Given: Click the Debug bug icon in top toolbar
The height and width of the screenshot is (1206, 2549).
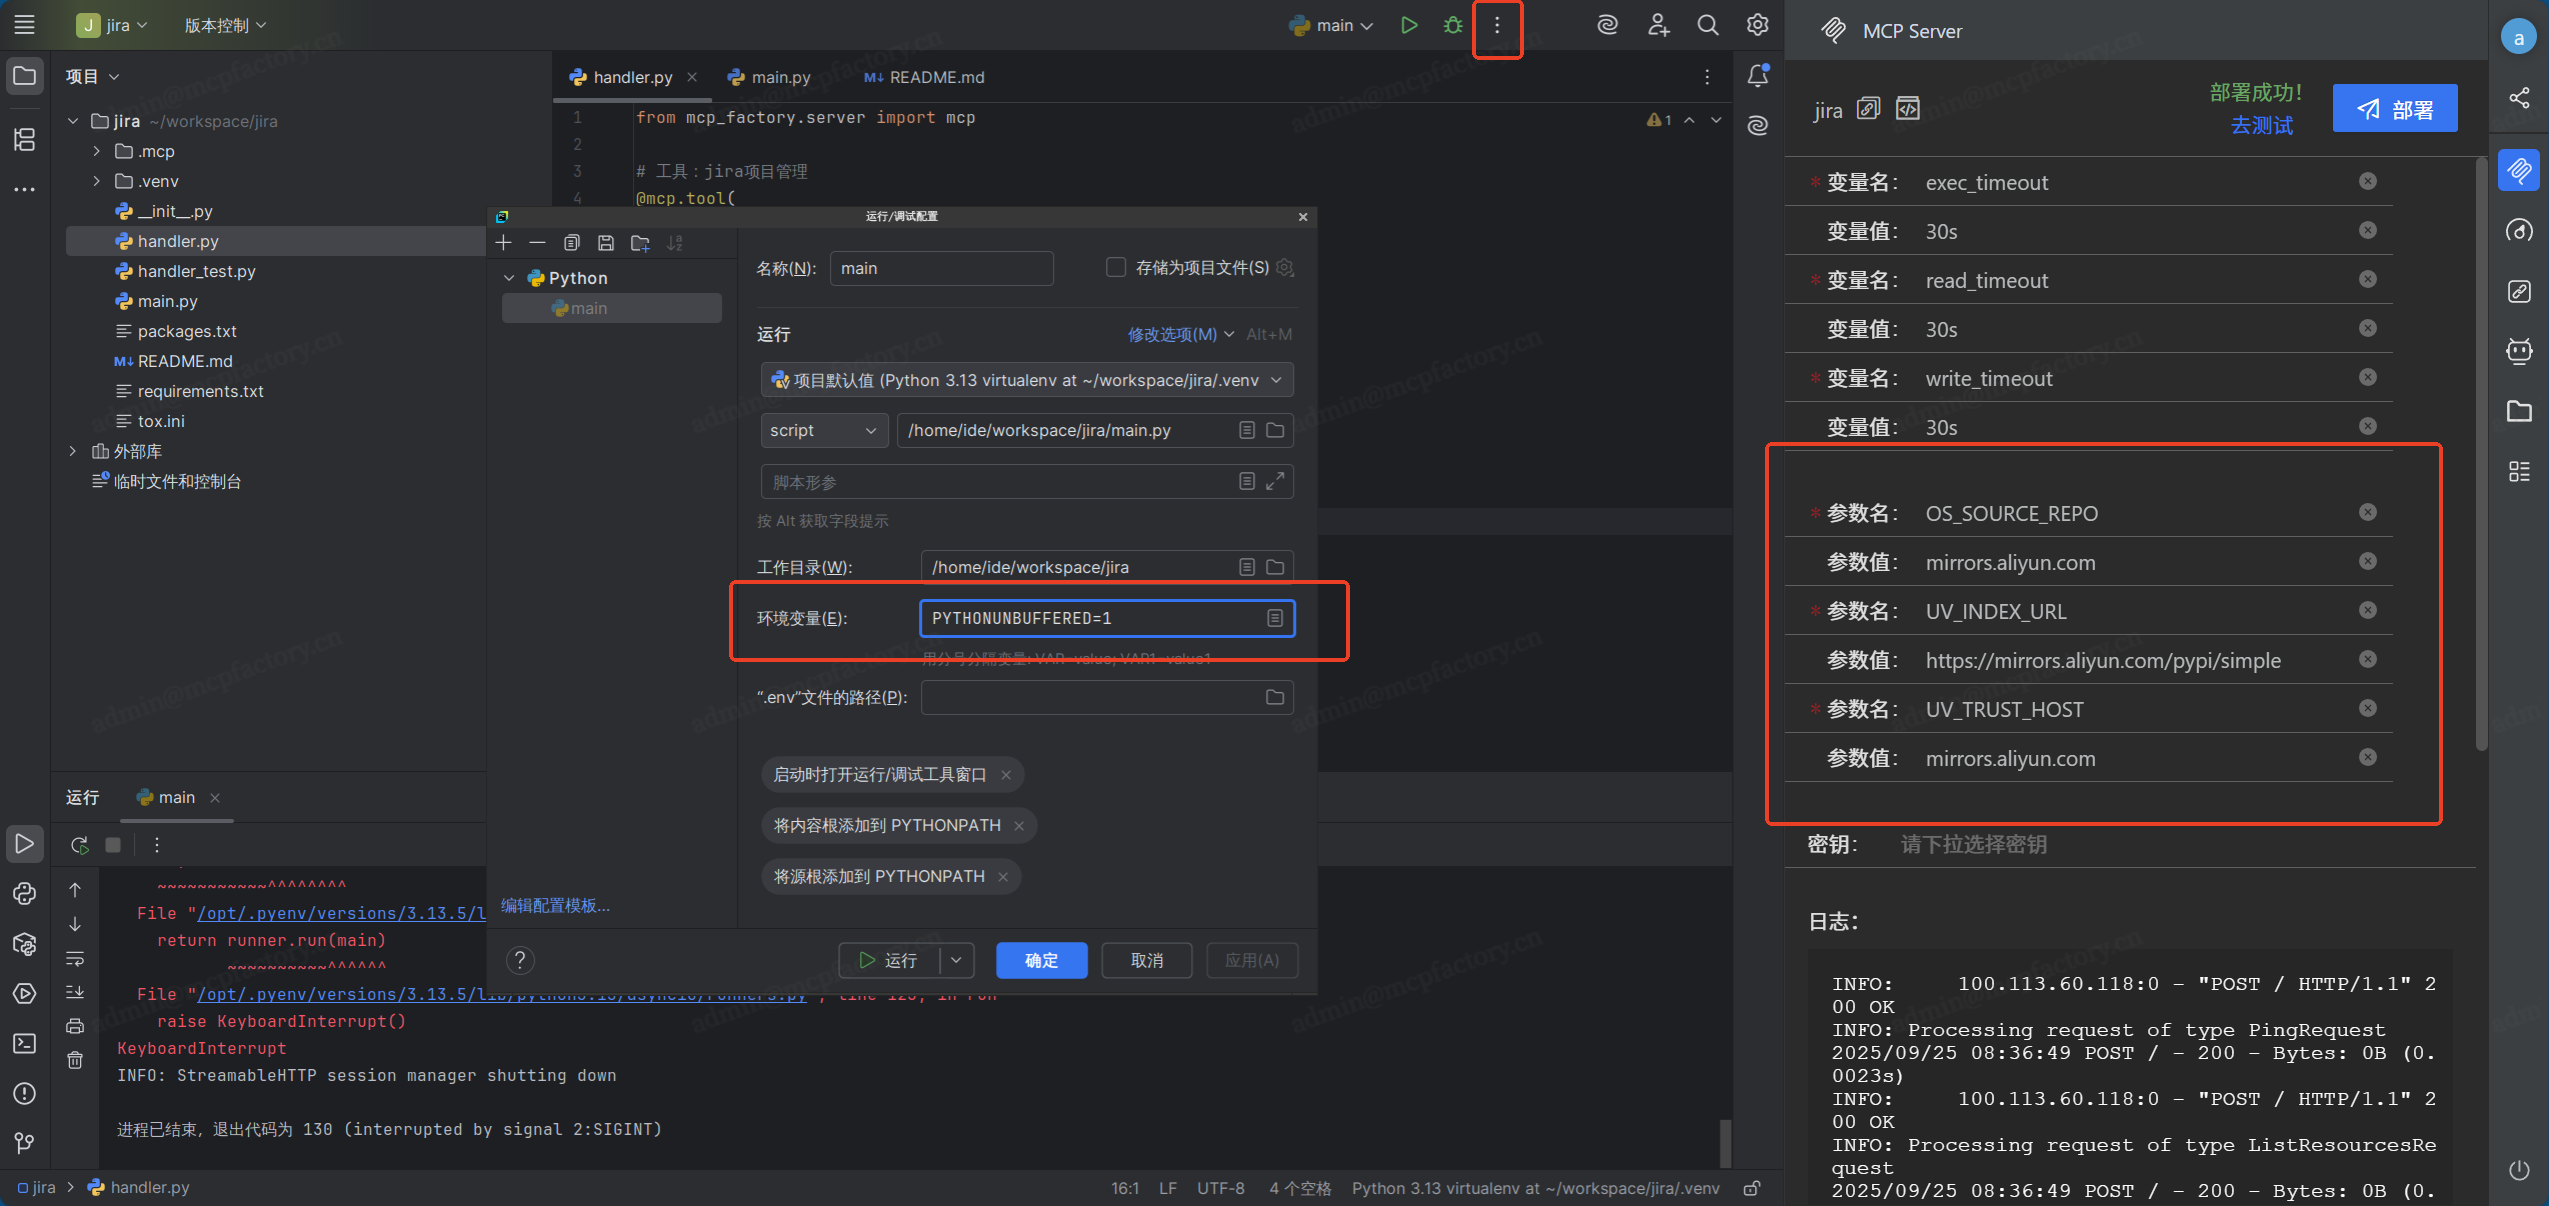Looking at the screenshot, I should 1453,25.
